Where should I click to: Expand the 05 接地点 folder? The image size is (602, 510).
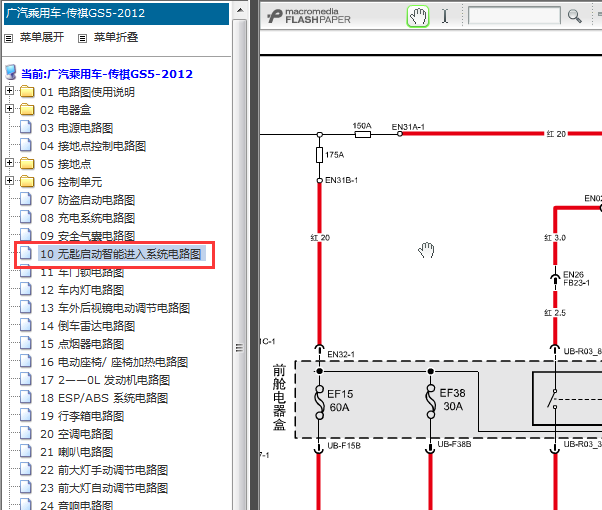pyautogui.click(x=9, y=163)
